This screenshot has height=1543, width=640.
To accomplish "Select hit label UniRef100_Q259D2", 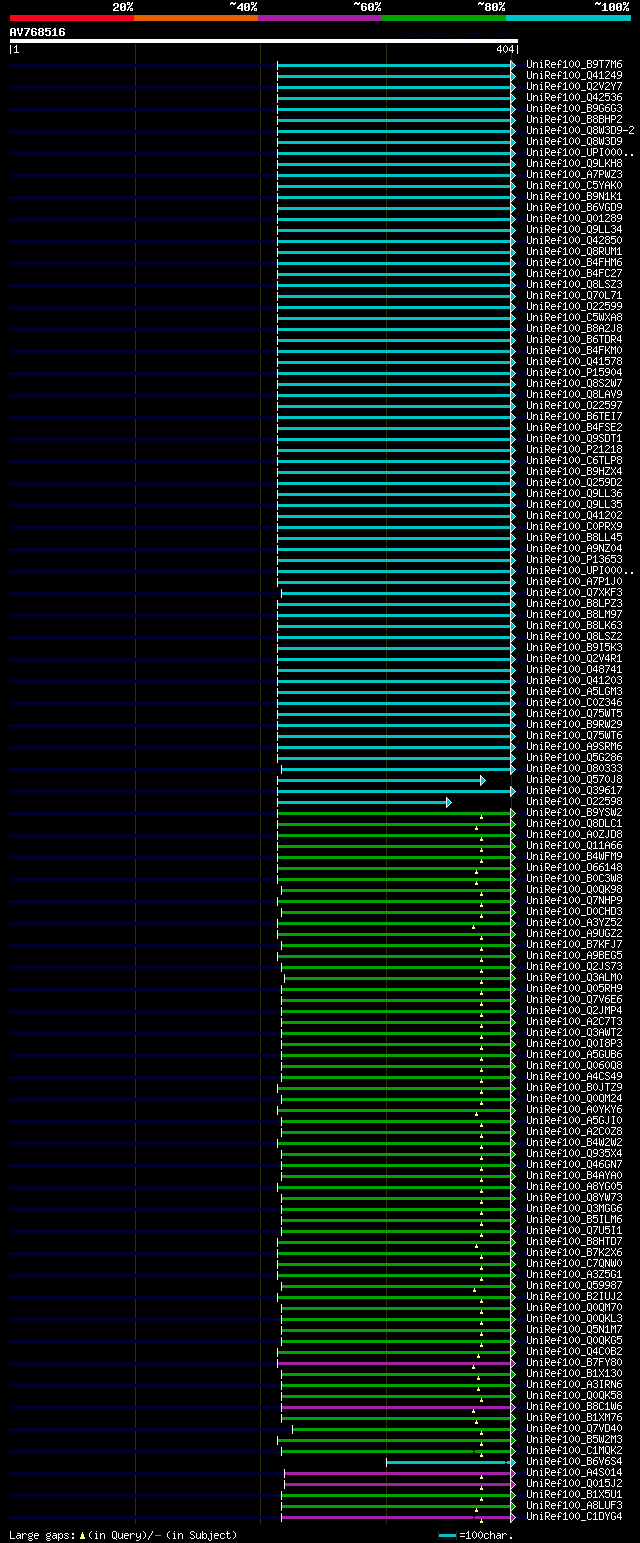I will point(574,482).
